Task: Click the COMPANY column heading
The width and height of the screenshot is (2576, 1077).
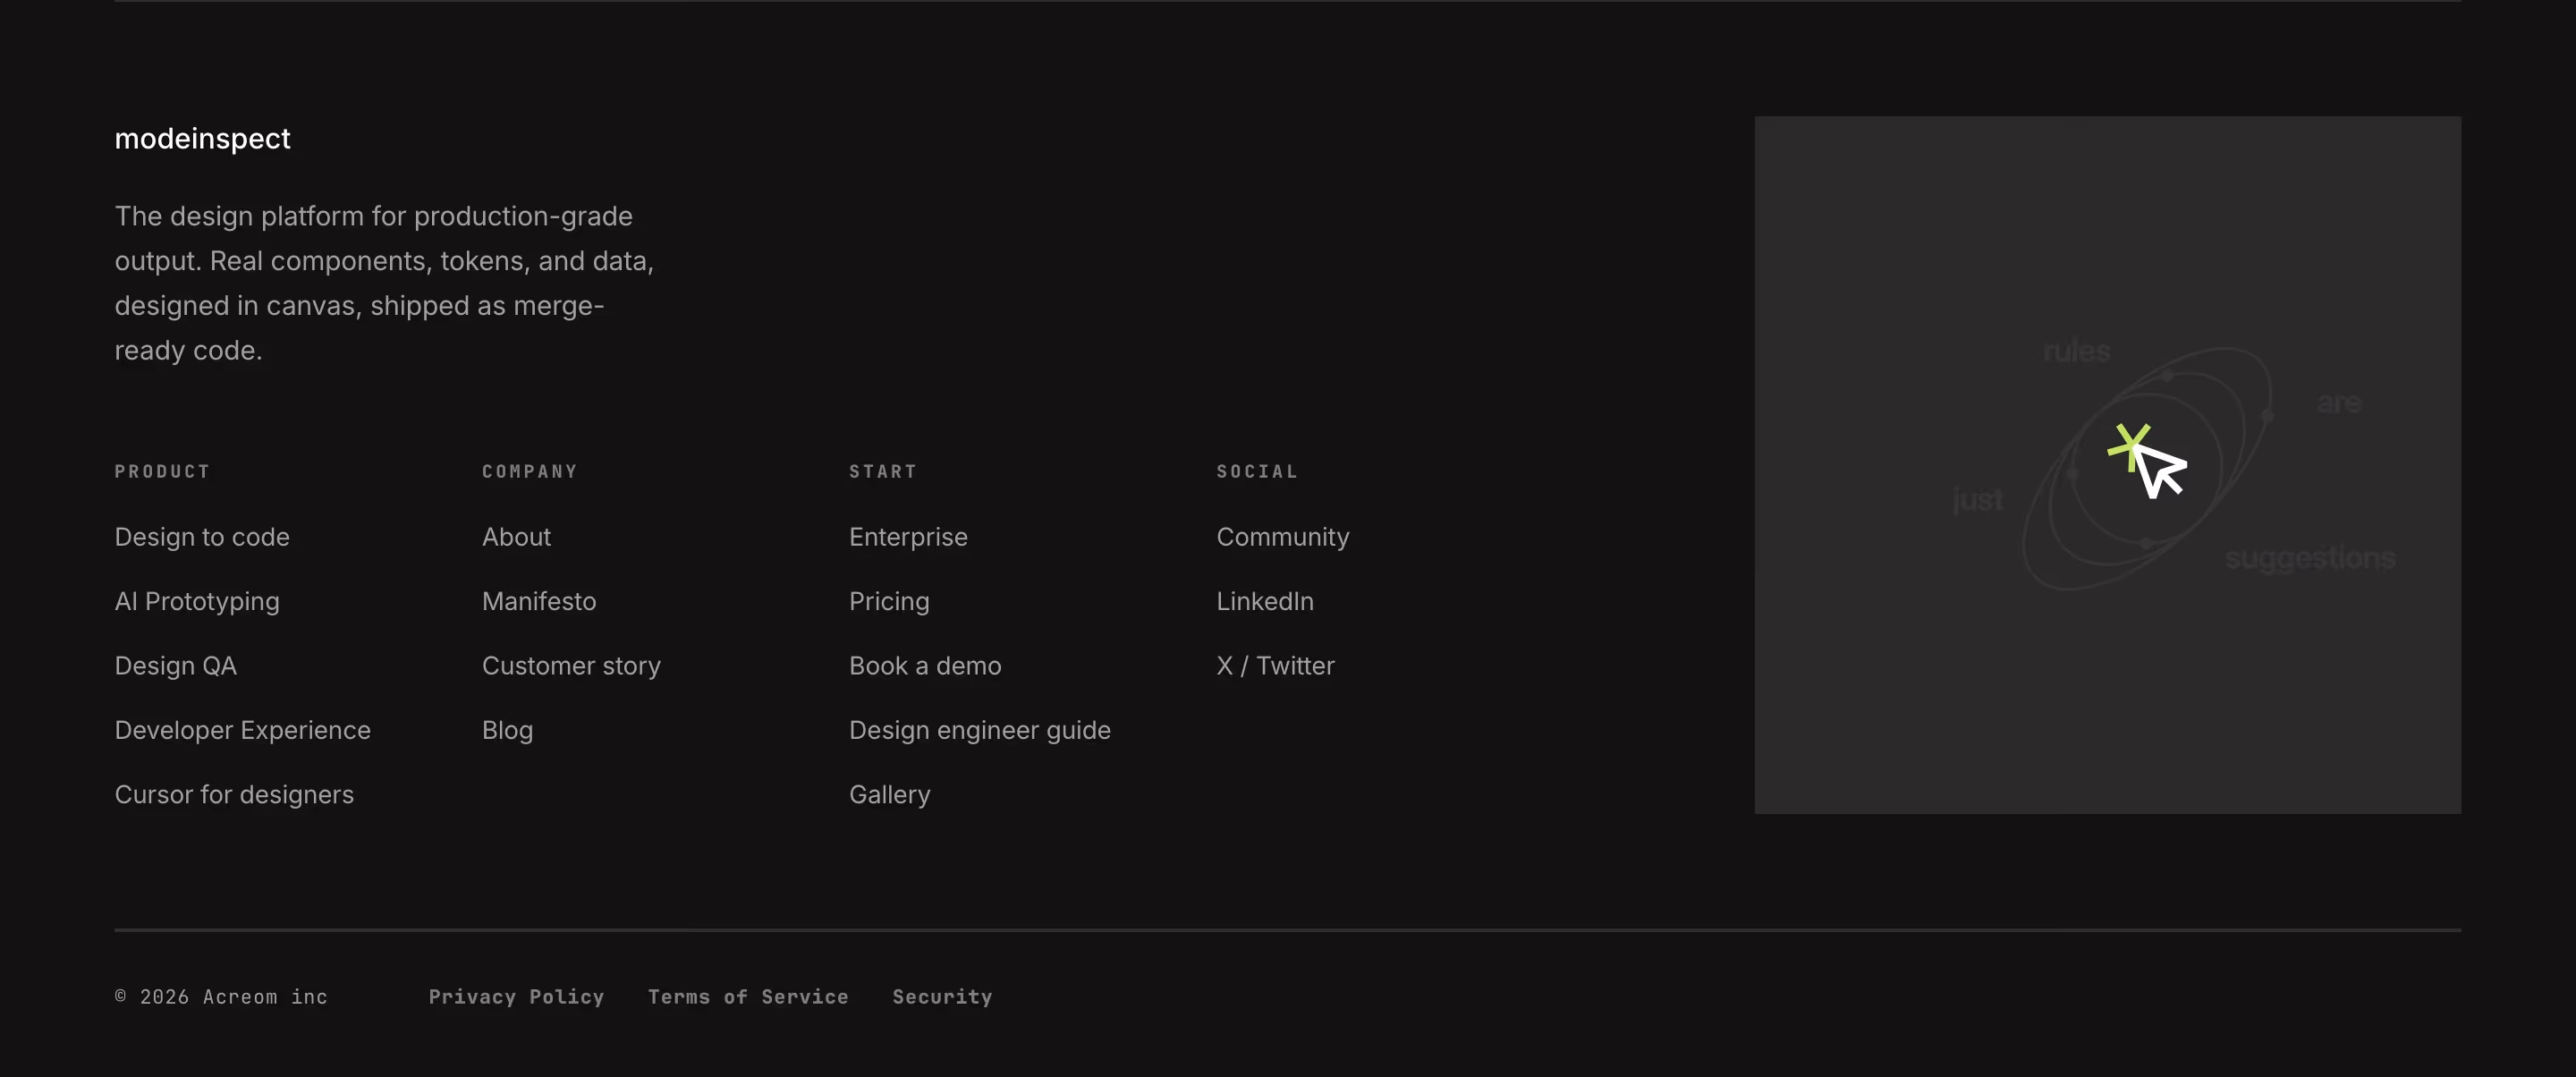Action: 530,472
